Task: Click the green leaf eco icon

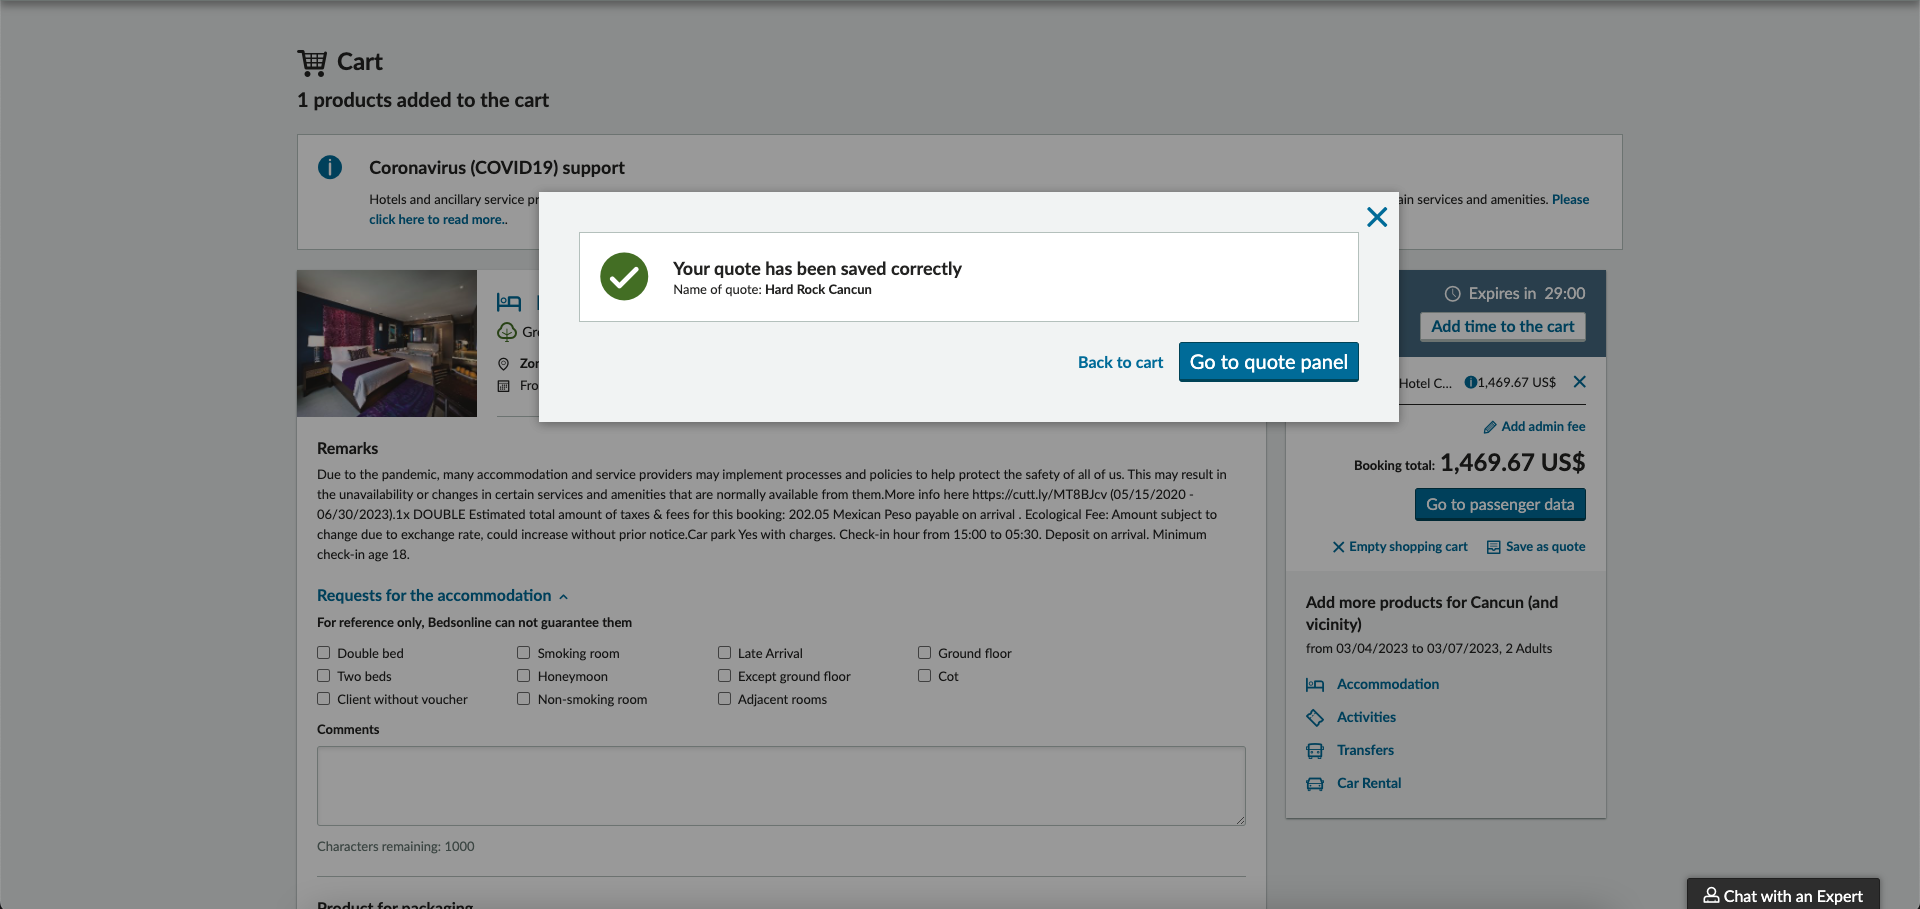Action: tap(507, 332)
